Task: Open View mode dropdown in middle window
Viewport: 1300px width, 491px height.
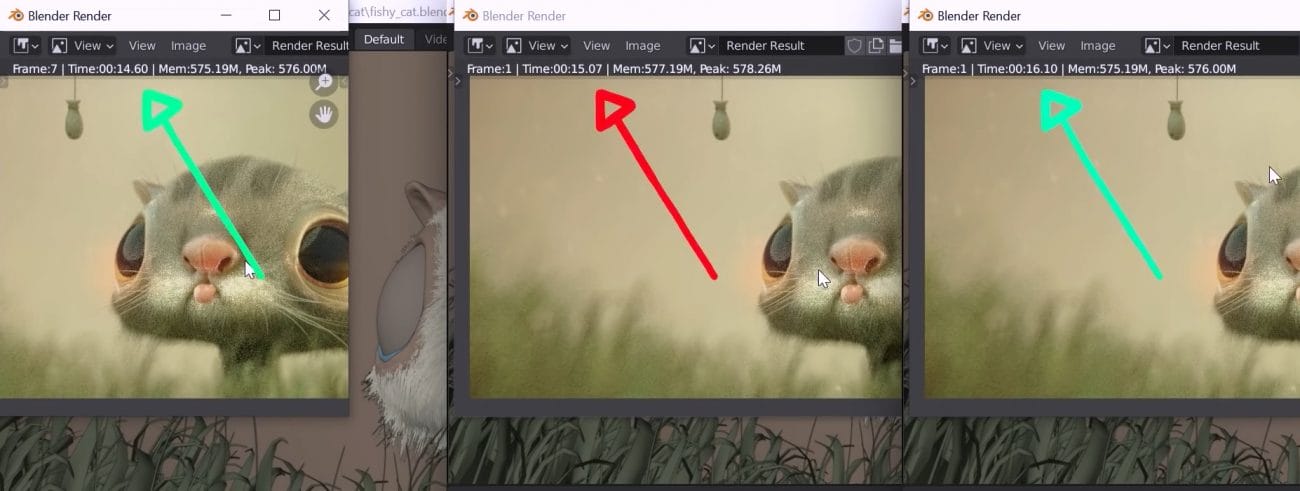Action: (536, 45)
